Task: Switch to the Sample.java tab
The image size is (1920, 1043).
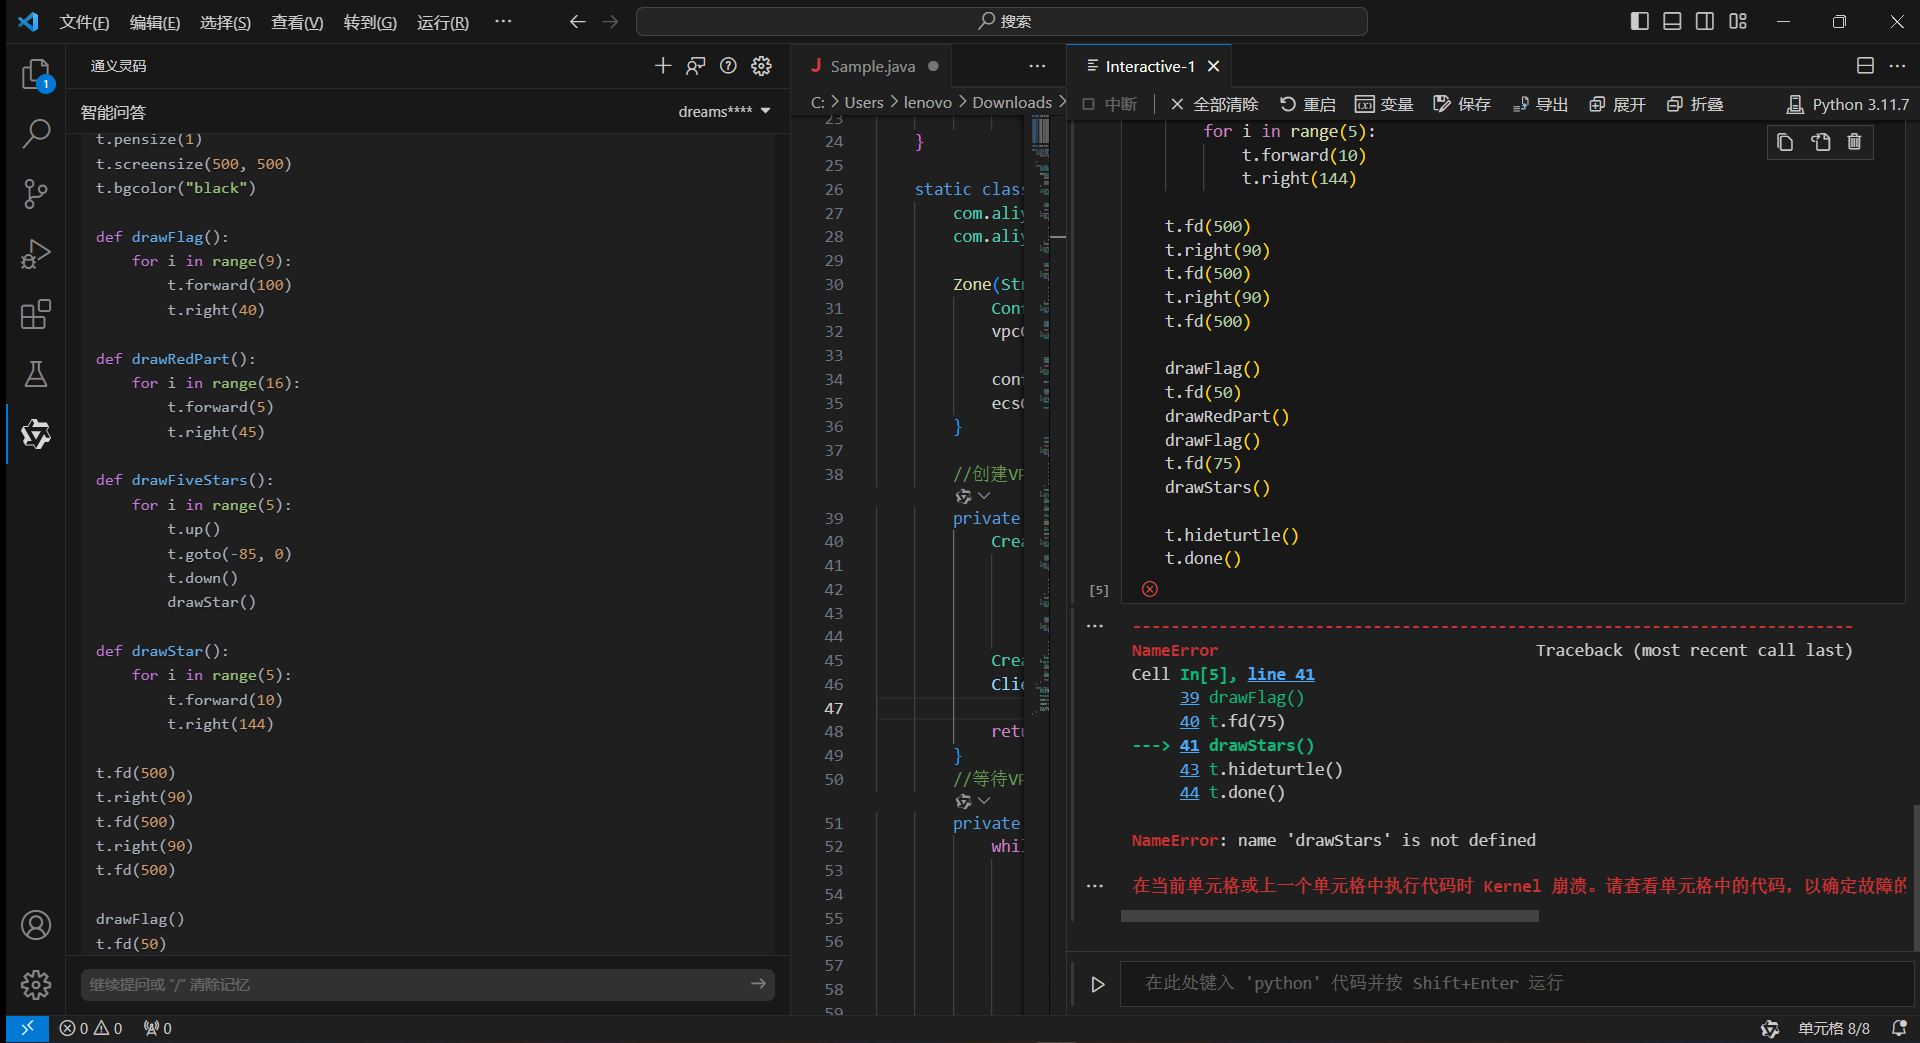Action: [x=872, y=66]
